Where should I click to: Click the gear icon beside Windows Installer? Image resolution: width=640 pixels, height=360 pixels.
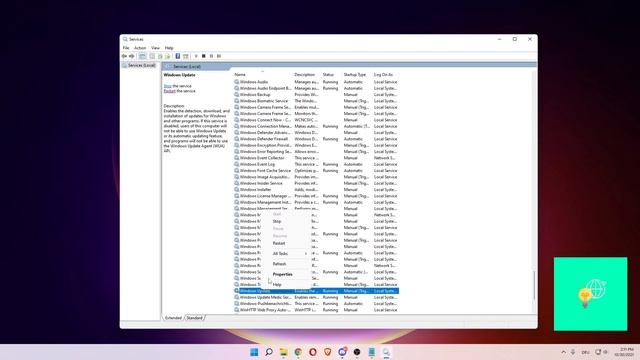tap(236, 189)
